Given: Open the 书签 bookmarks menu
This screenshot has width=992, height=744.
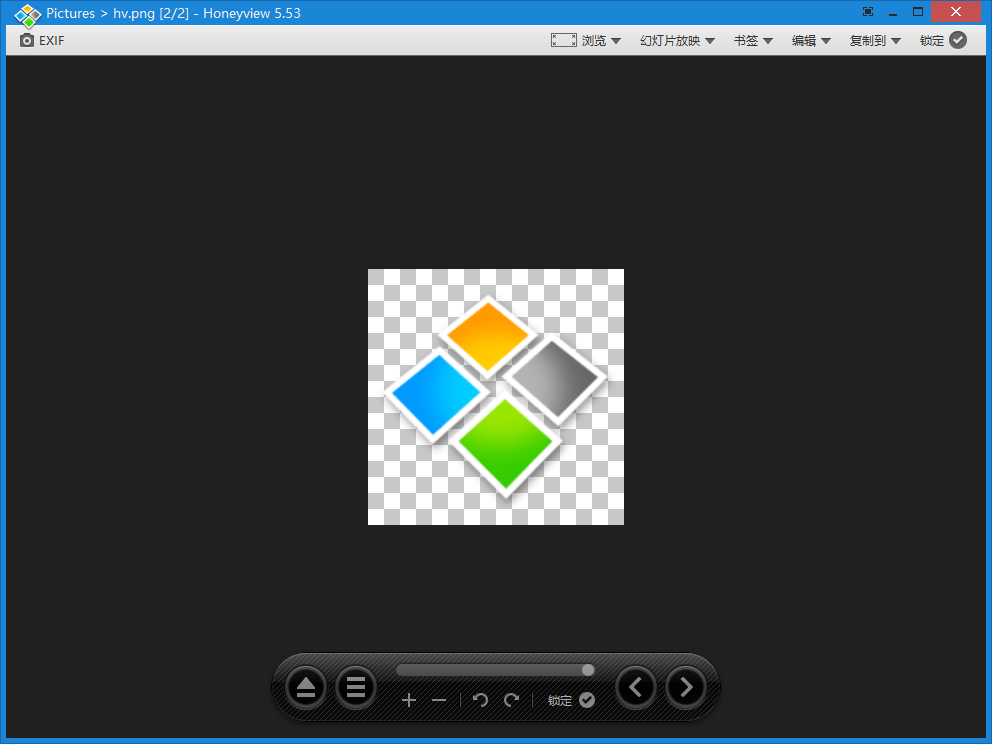Looking at the screenshot, I should pyautogui.click(x=753, y=40).
